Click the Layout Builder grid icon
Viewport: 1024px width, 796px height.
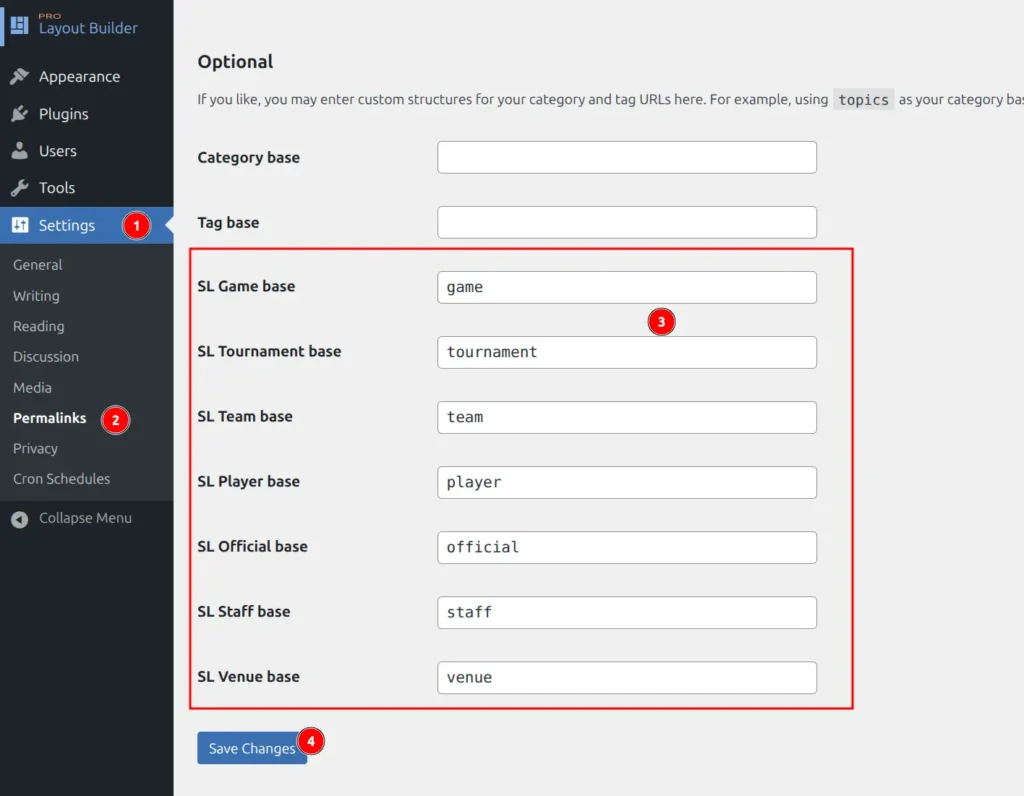(x=20, y=25)
